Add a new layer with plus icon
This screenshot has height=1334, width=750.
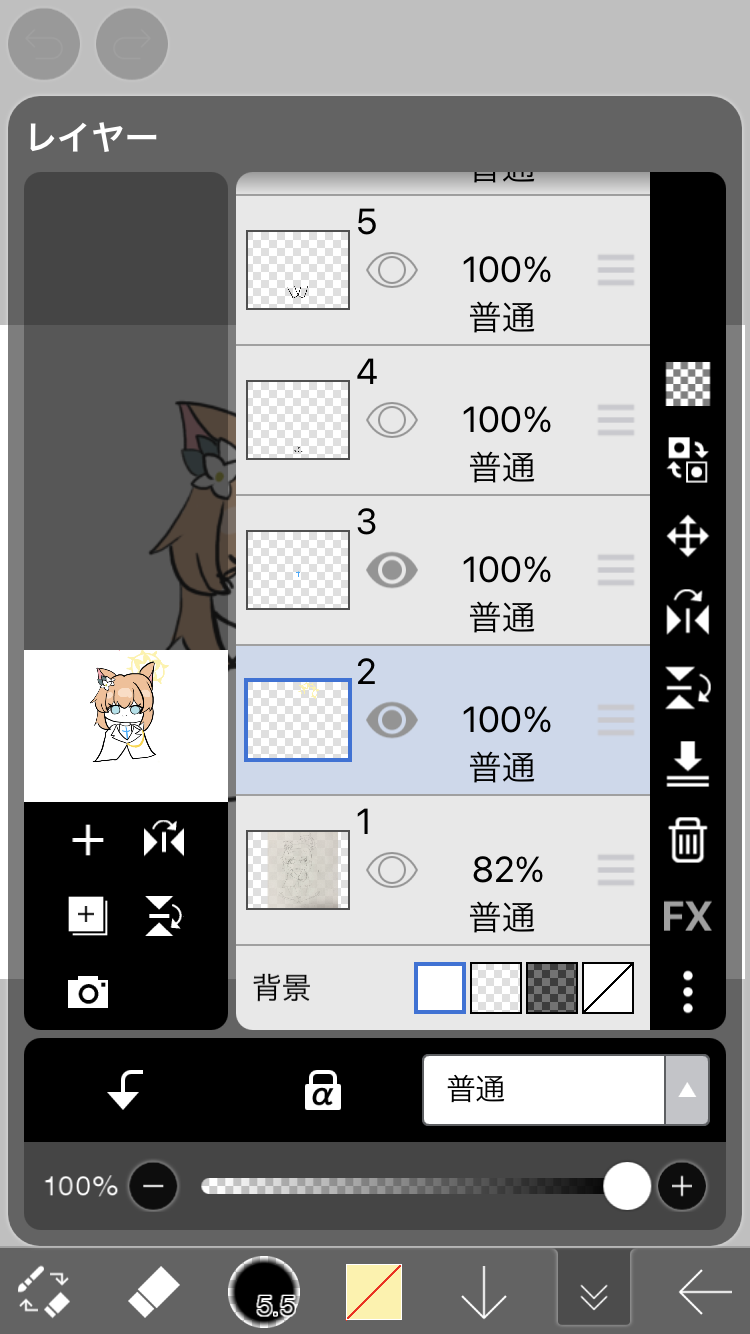tap(88, 841)
